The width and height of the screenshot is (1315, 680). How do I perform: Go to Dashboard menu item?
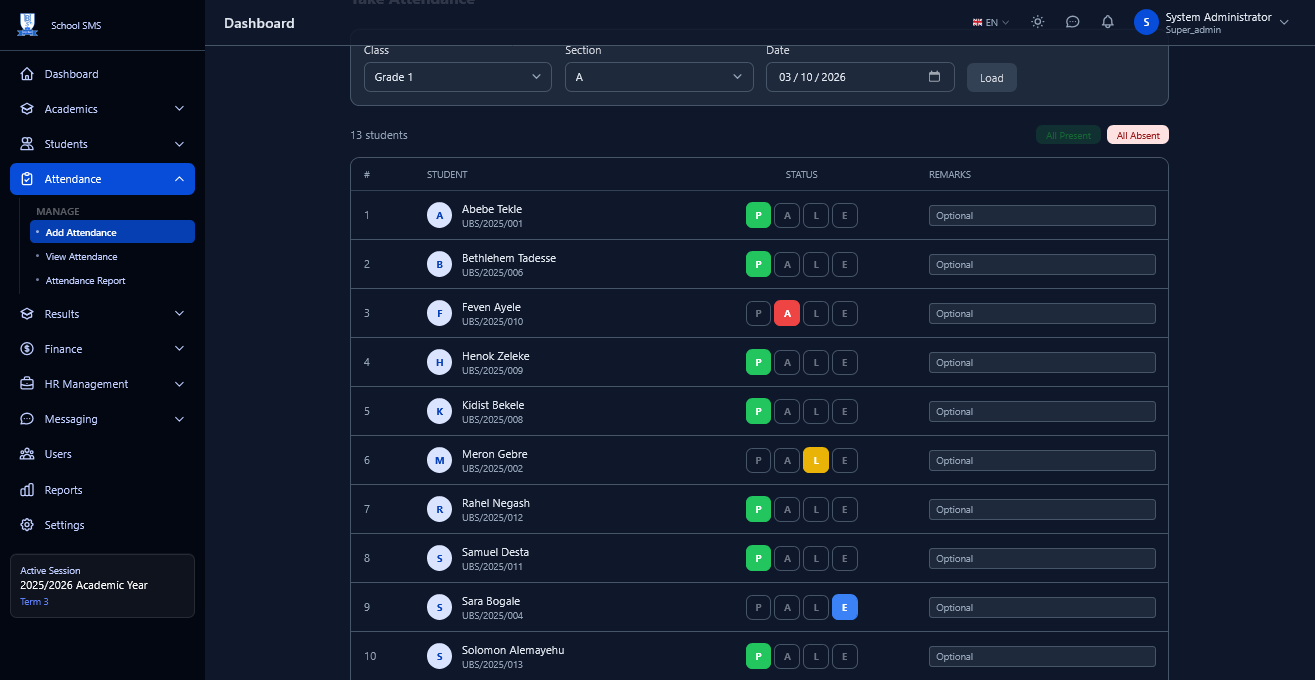pyautogui.click(x=102, y=74)
